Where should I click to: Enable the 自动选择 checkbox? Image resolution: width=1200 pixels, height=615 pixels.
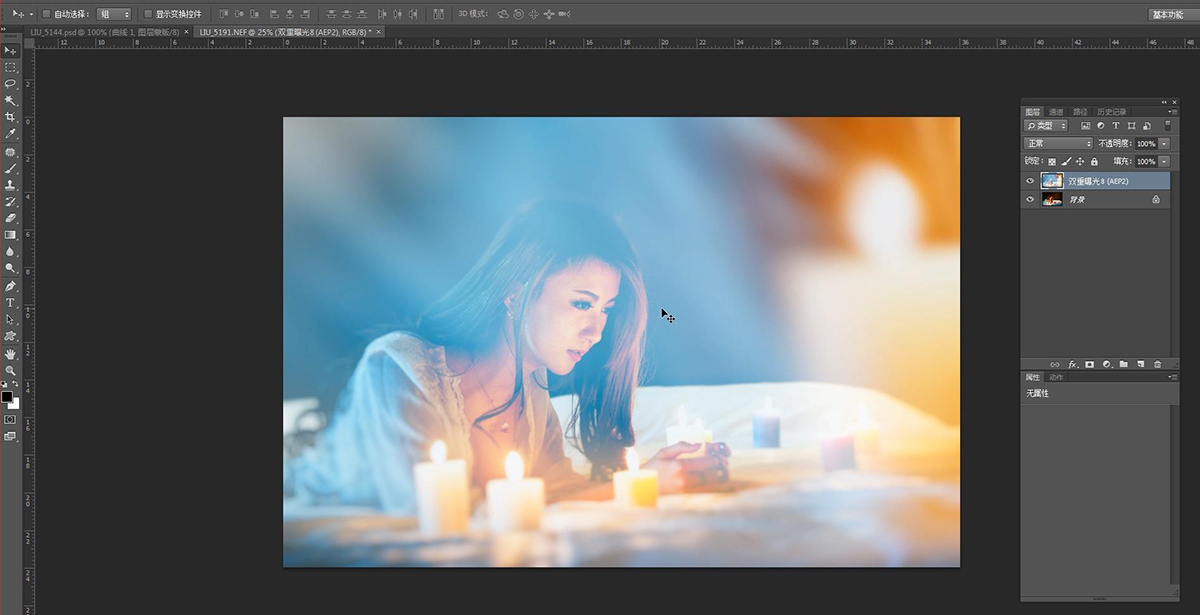[46, 14]
